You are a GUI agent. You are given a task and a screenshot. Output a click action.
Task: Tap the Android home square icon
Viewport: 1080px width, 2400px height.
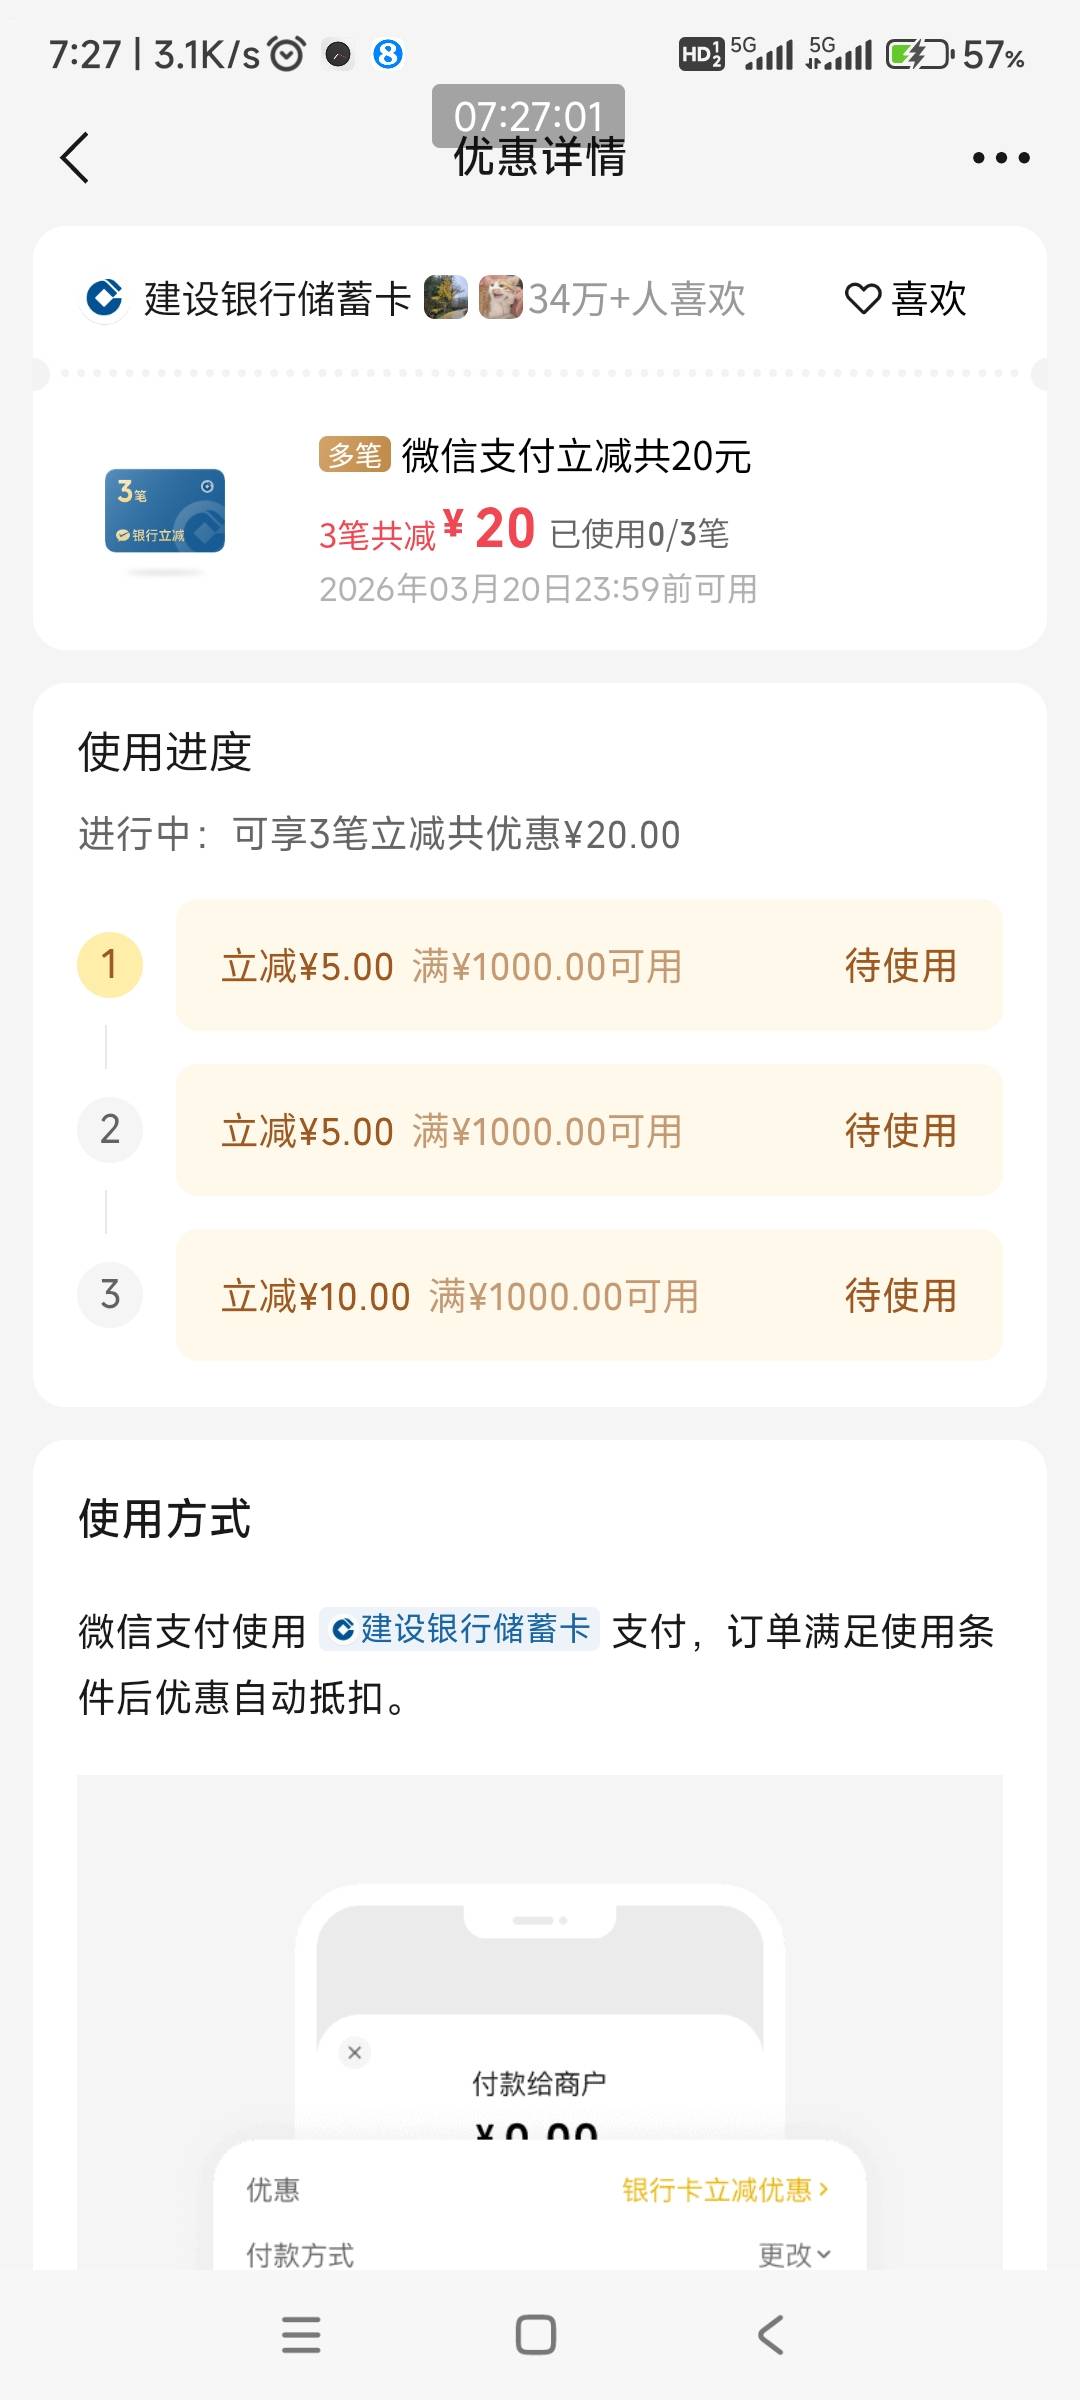click(x=536, y=2335)
